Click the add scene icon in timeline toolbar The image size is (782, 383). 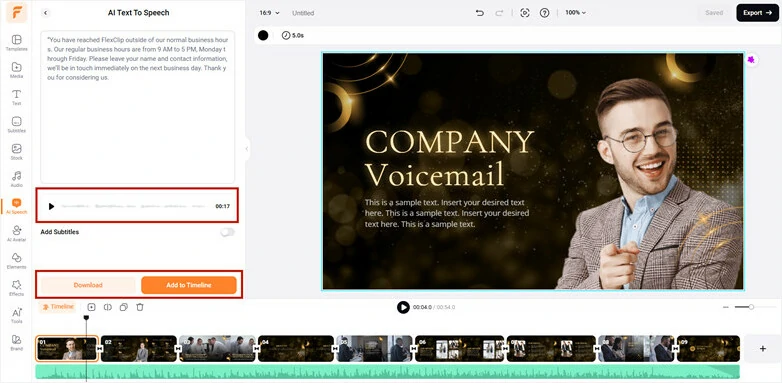[91, 307]
